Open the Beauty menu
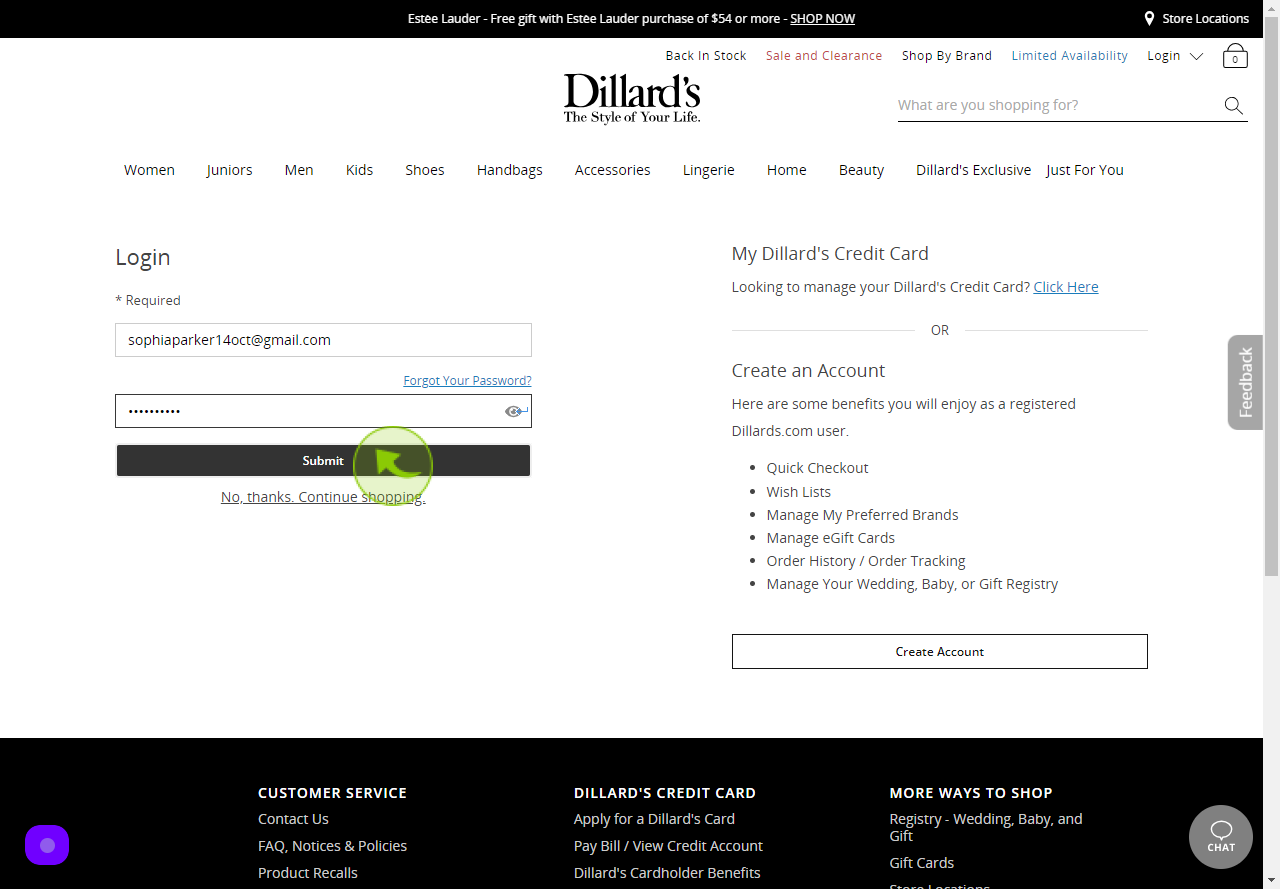The width and height of the screenshot is (1280, 889). pos(861,170)
